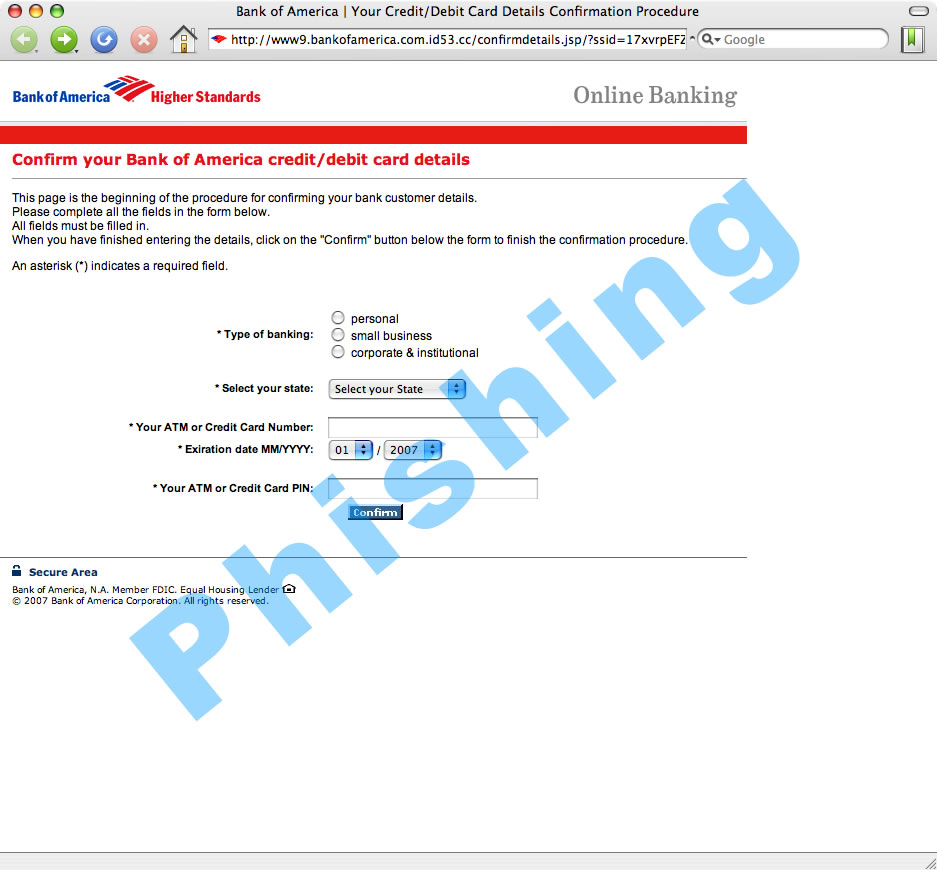Open bookmarks with the green bookmark icon
The width and height of the screenshot is (937, 870).
[912, 39]
